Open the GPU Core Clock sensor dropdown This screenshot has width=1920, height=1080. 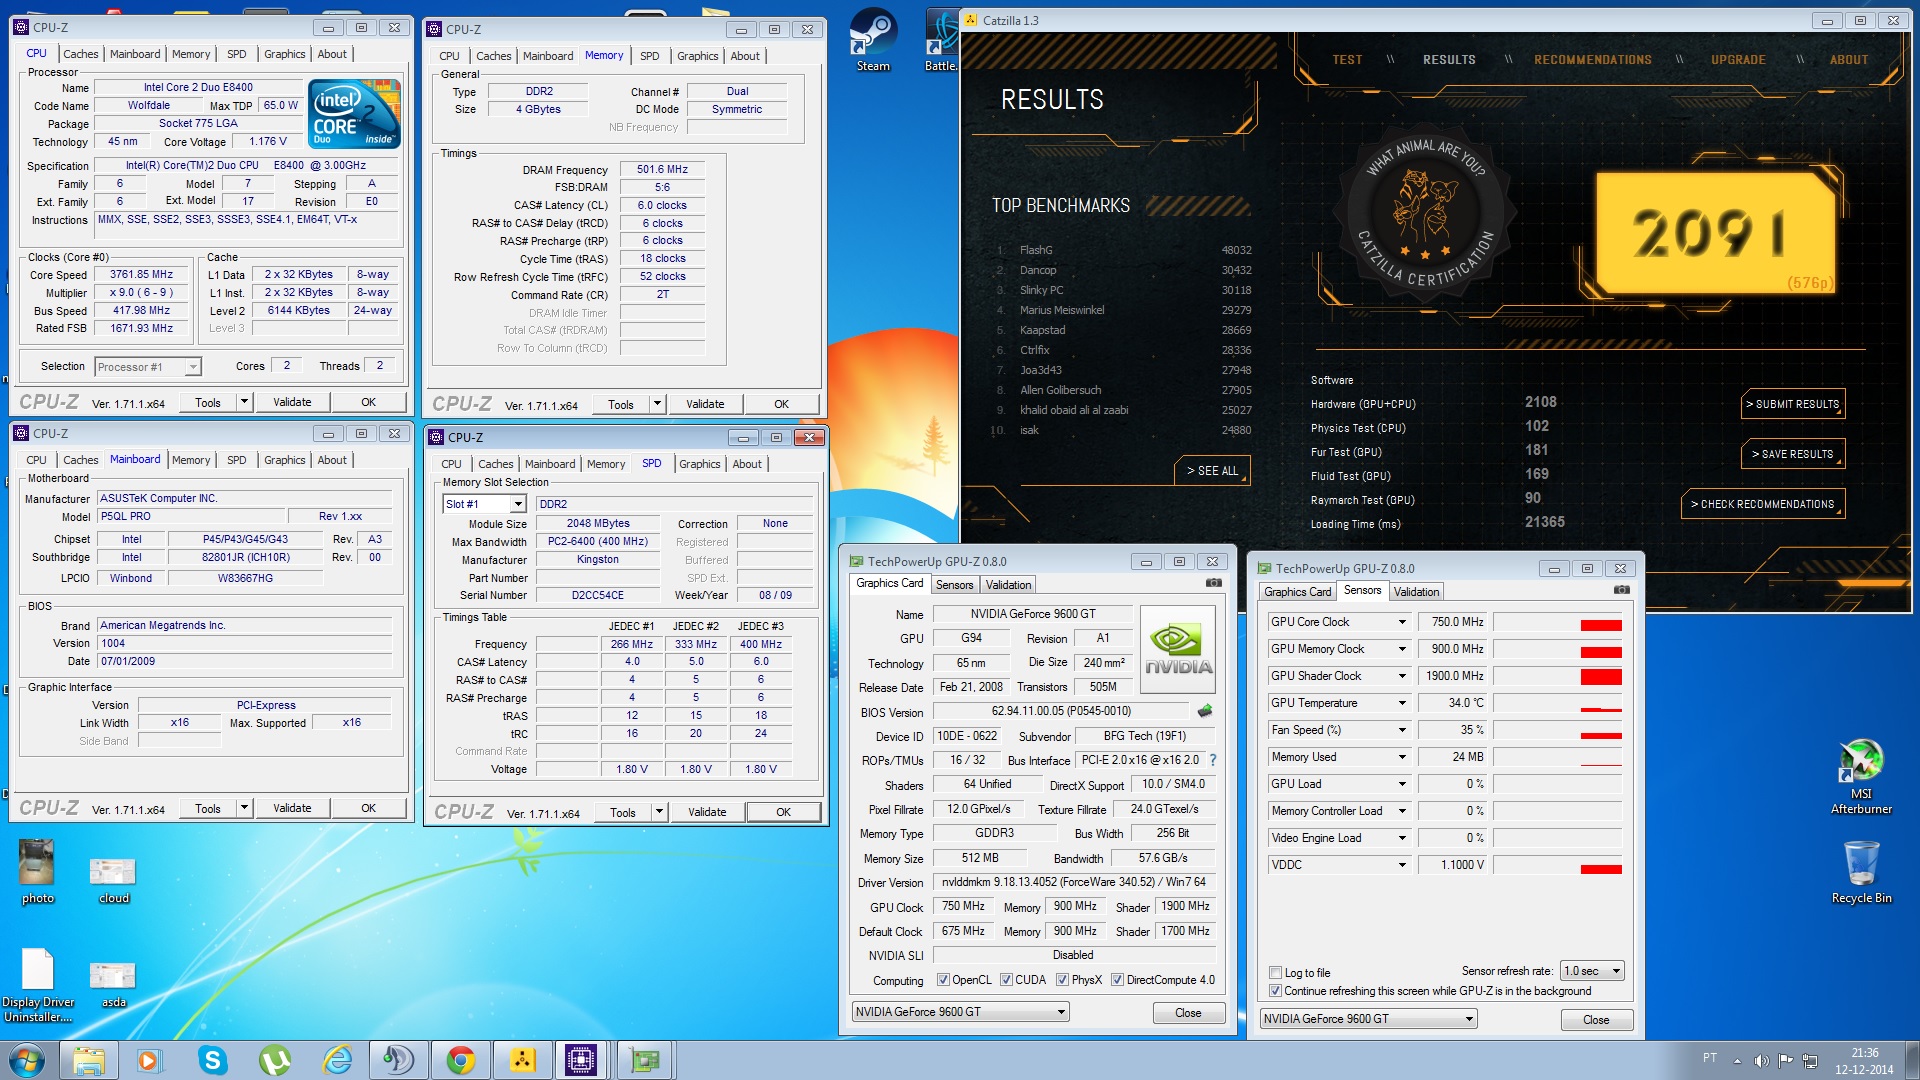point(1402,622)
